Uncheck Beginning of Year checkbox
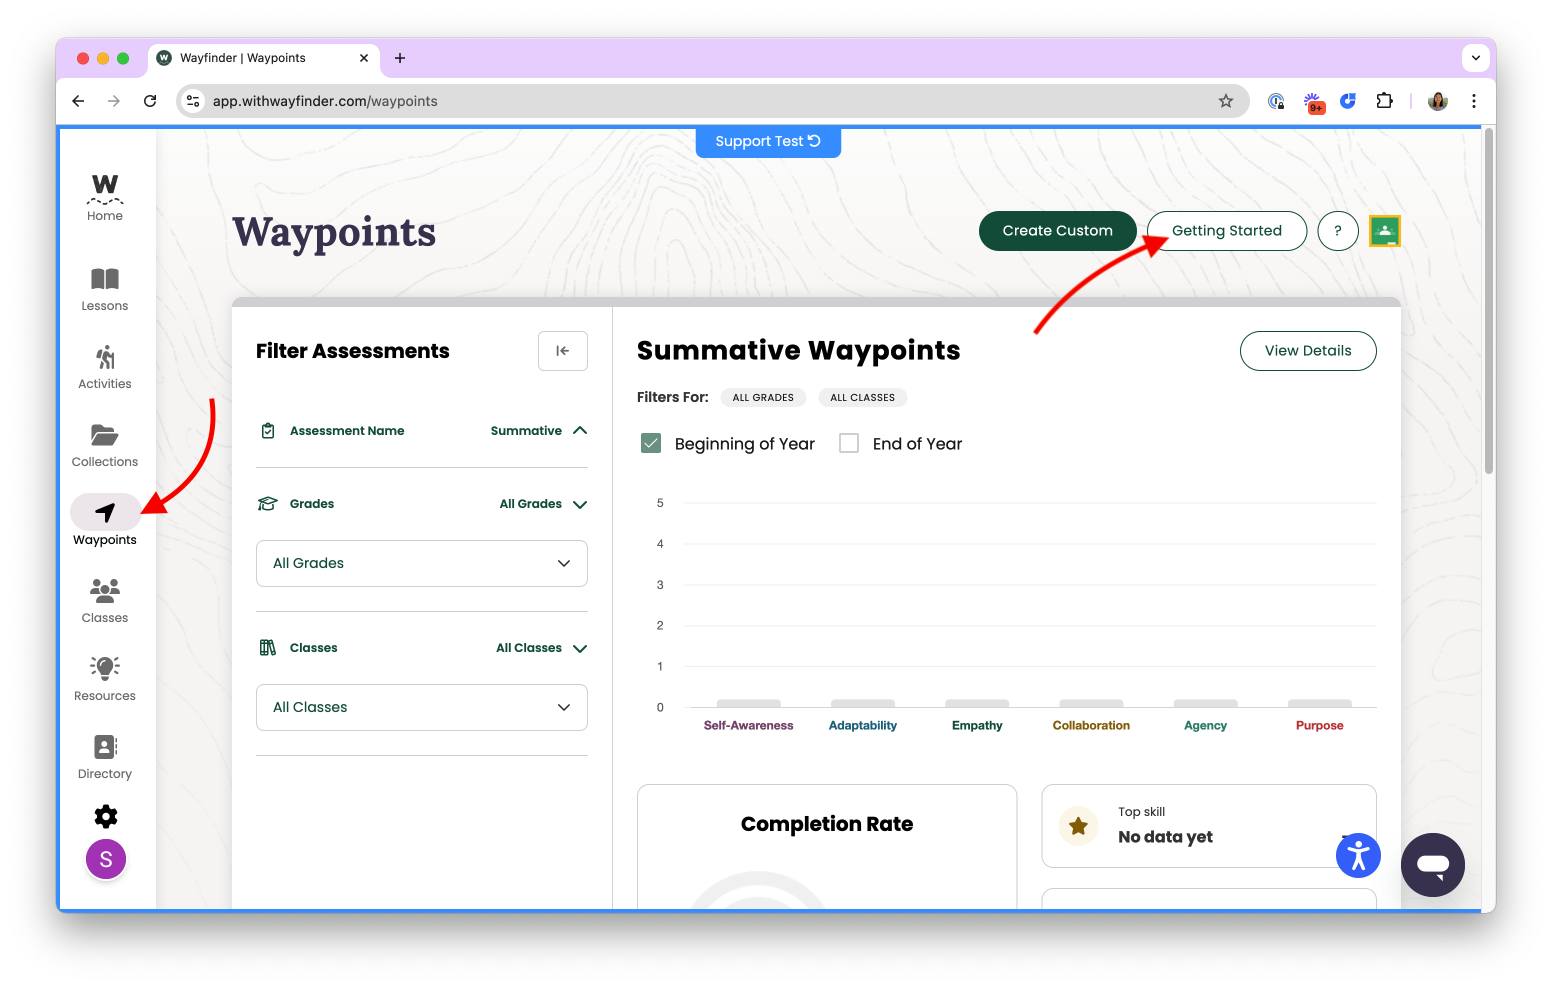The width and height of the screenshot is (1552, 987). [650, 442]
